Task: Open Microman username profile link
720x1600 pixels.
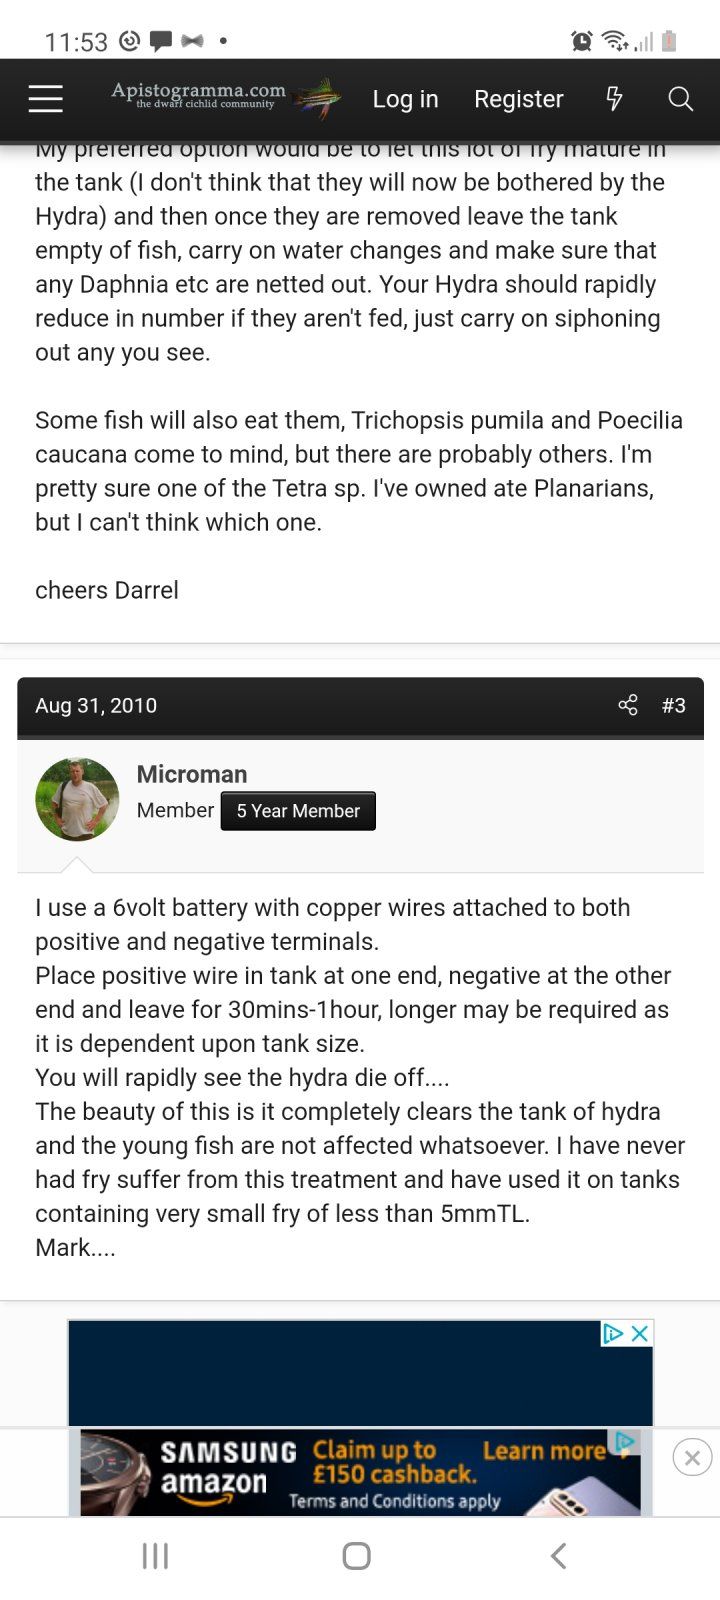Action: point(192,774)
